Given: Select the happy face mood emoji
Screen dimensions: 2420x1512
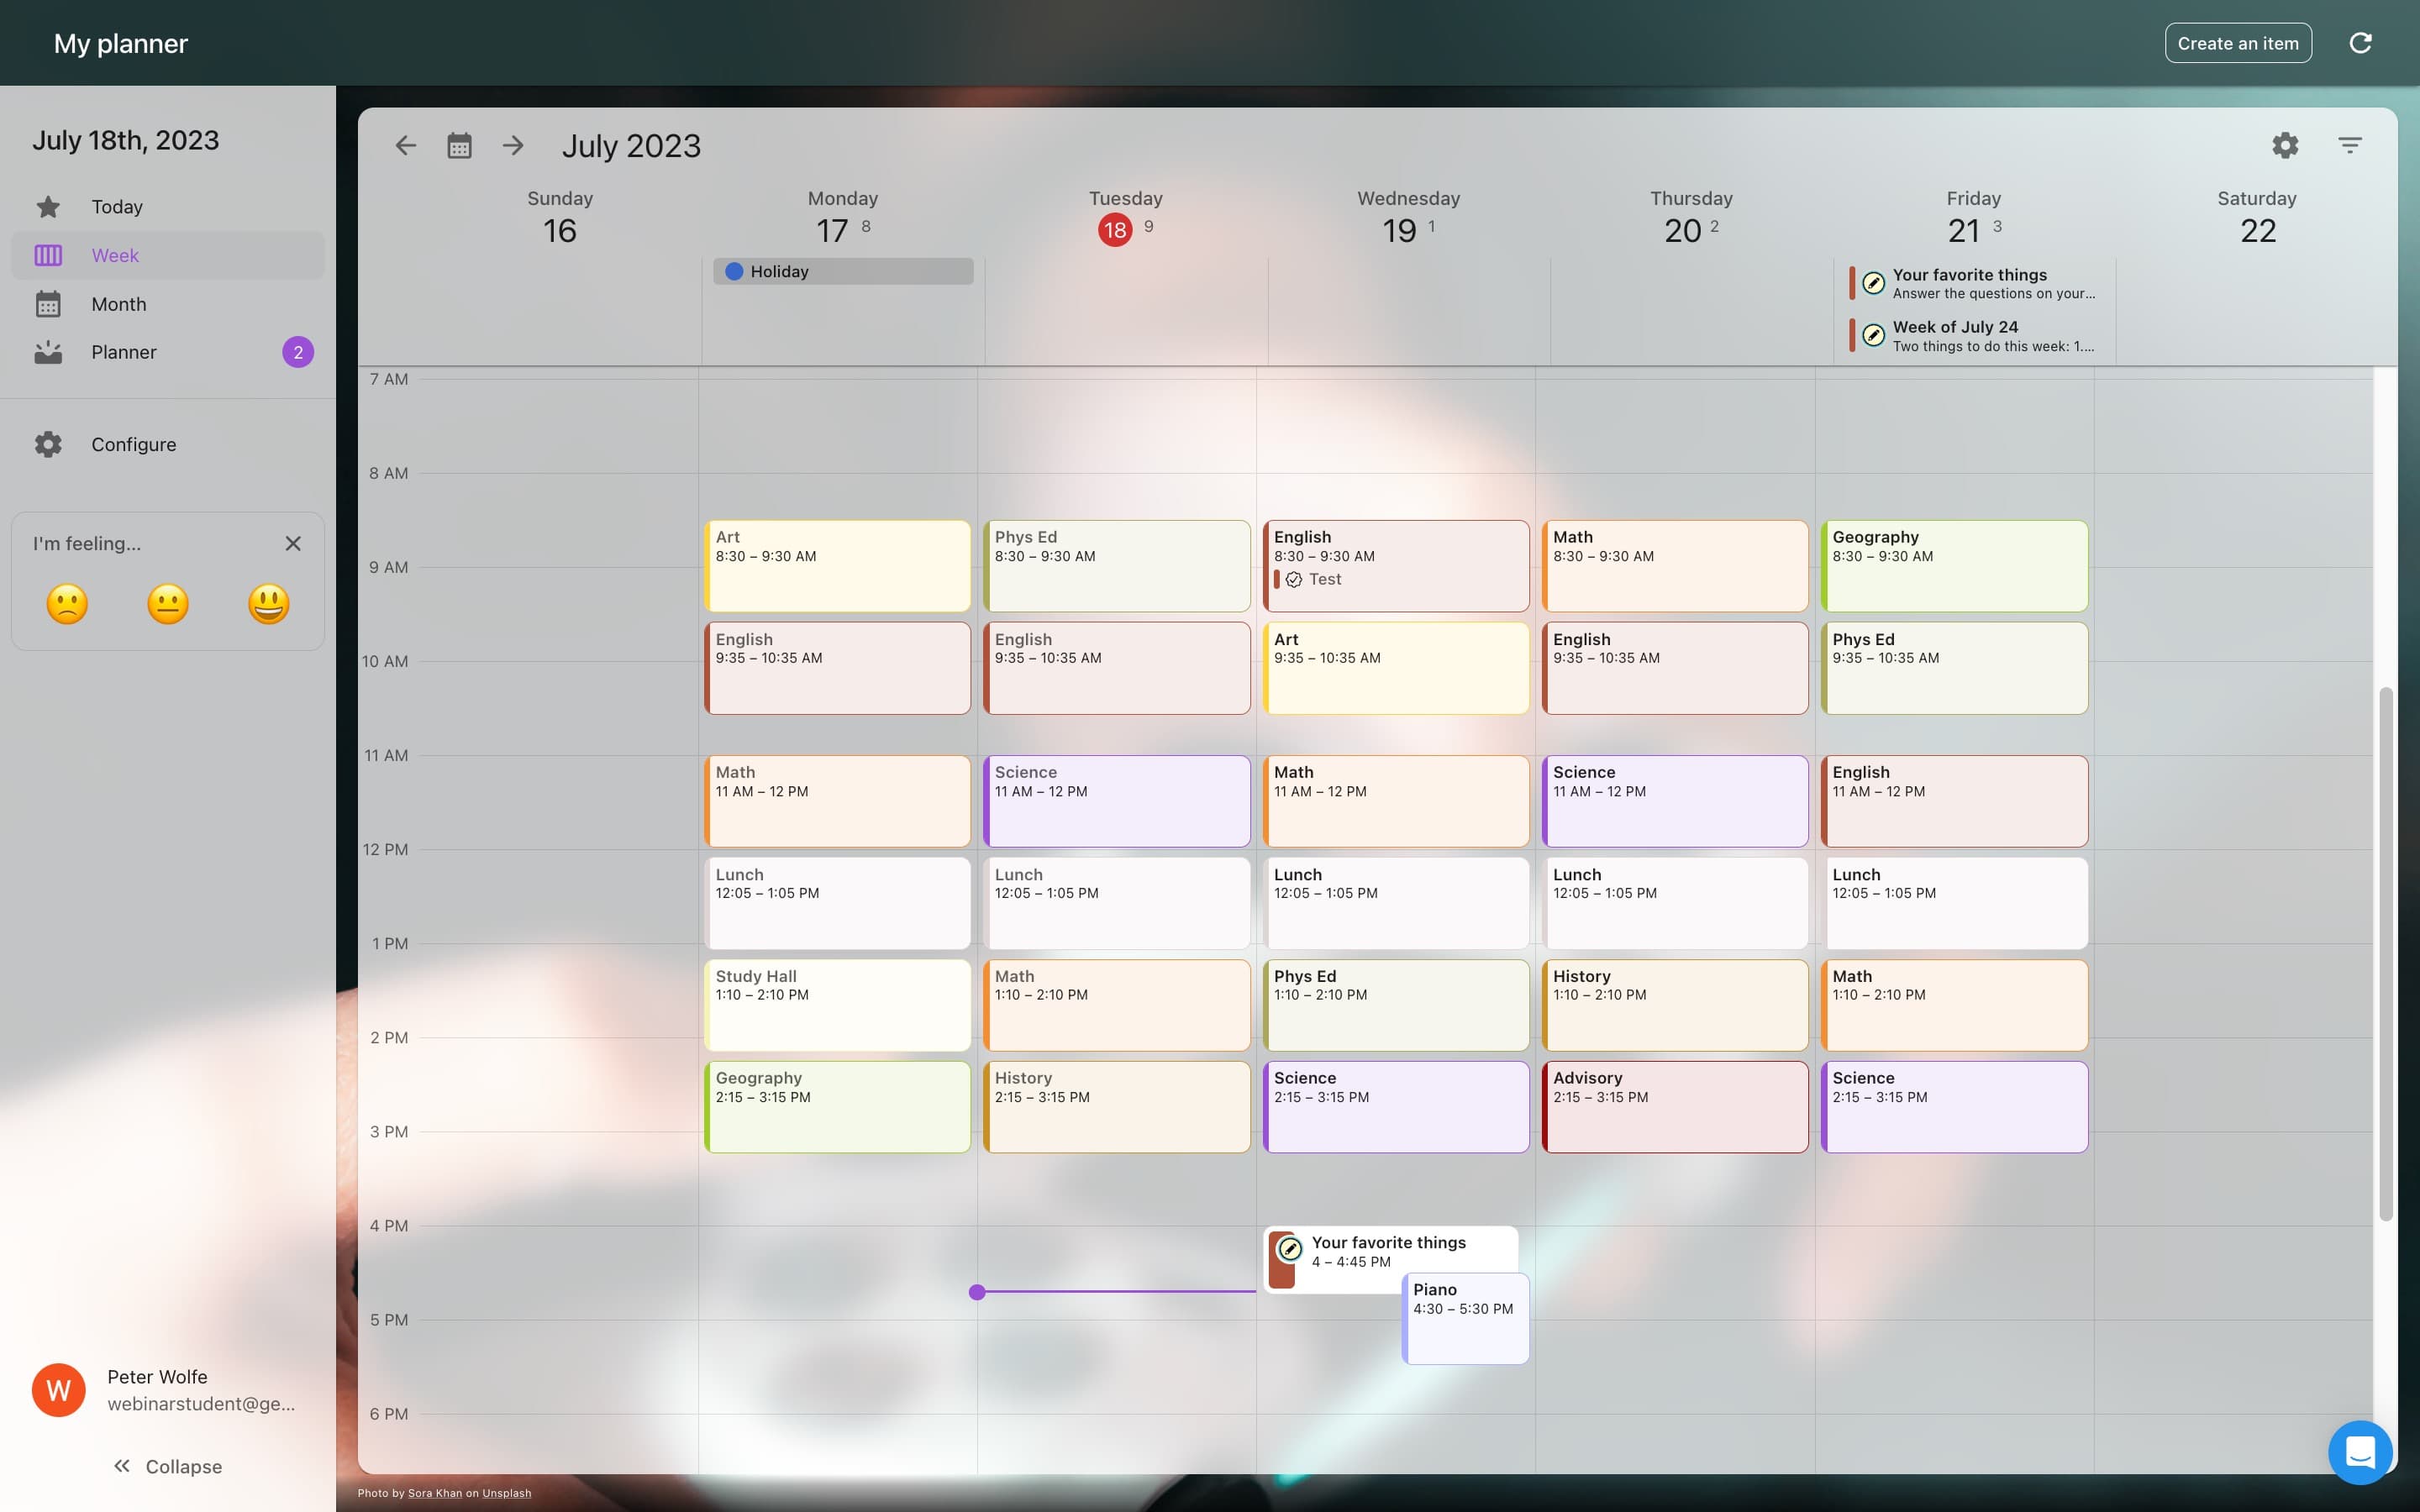Looking at the screenshot, I should [x=268, y=603].
